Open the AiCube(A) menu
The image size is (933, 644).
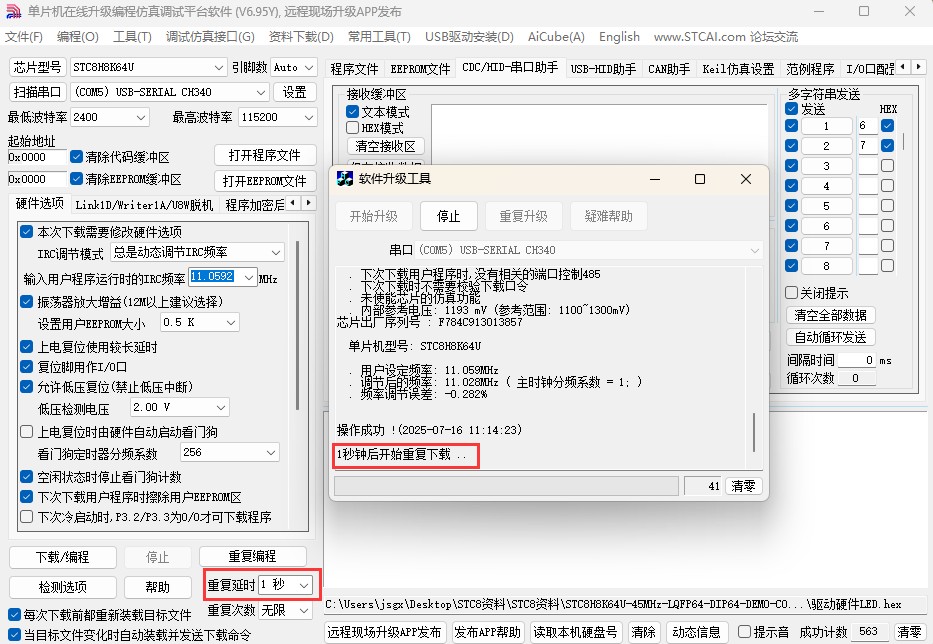[556, 37]
